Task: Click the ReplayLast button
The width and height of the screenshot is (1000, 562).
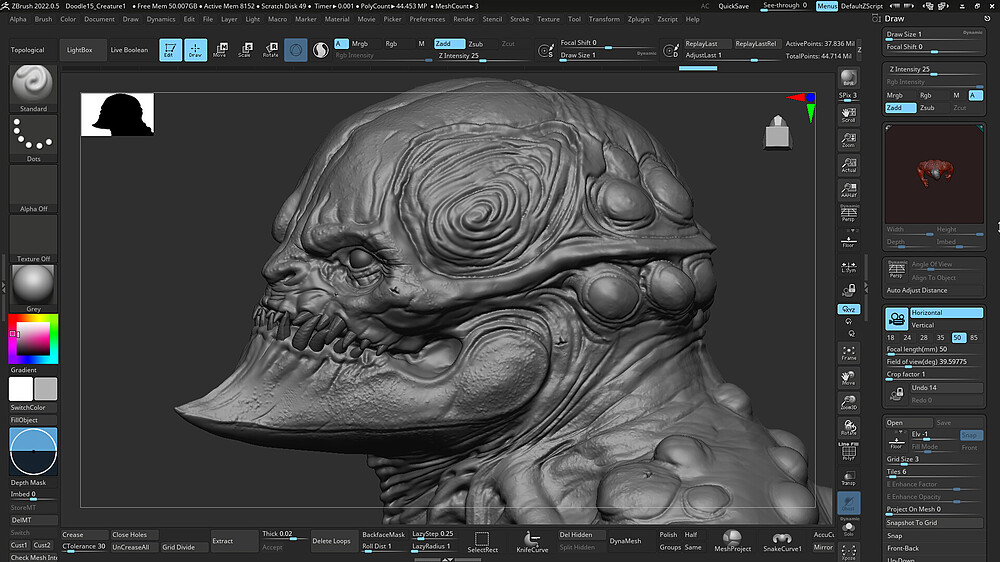Action: [705, 43]
